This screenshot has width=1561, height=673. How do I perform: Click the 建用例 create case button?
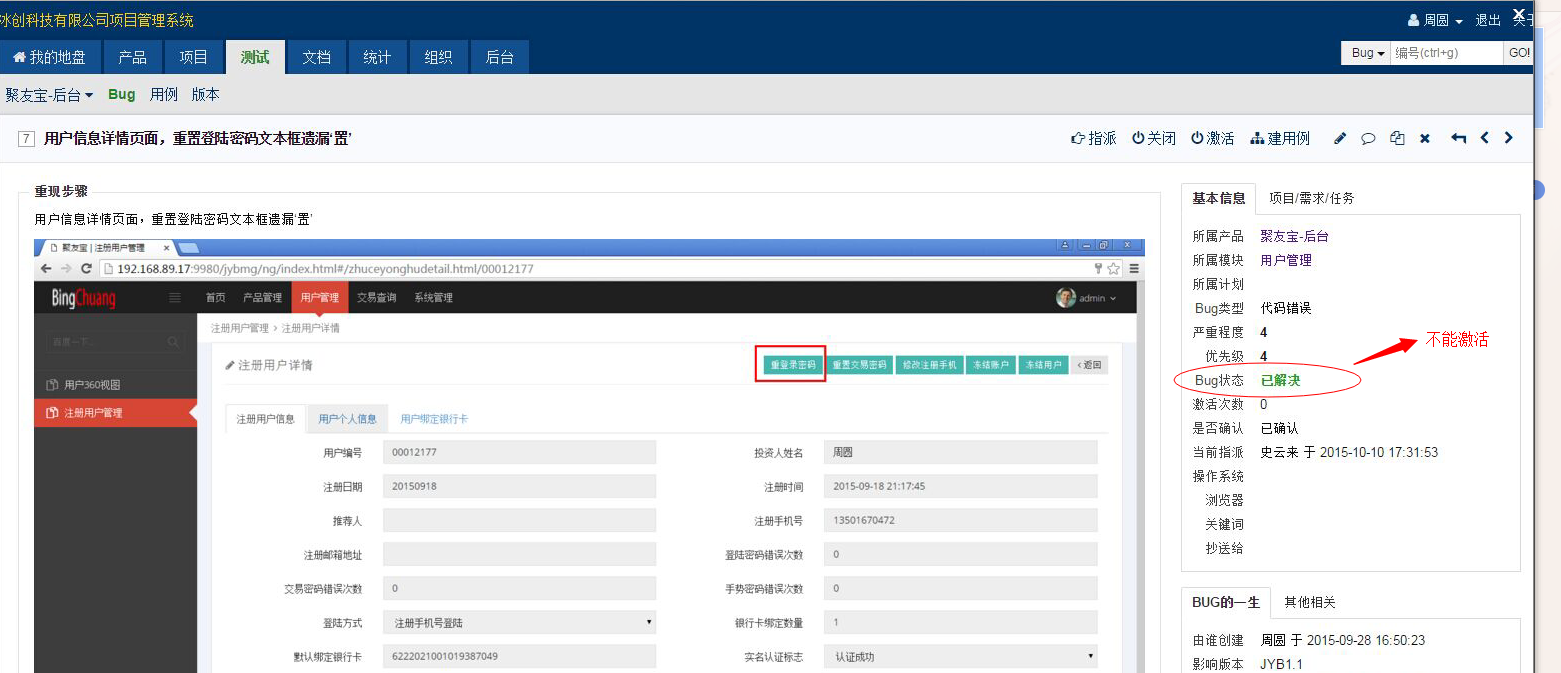point(1280,139)
